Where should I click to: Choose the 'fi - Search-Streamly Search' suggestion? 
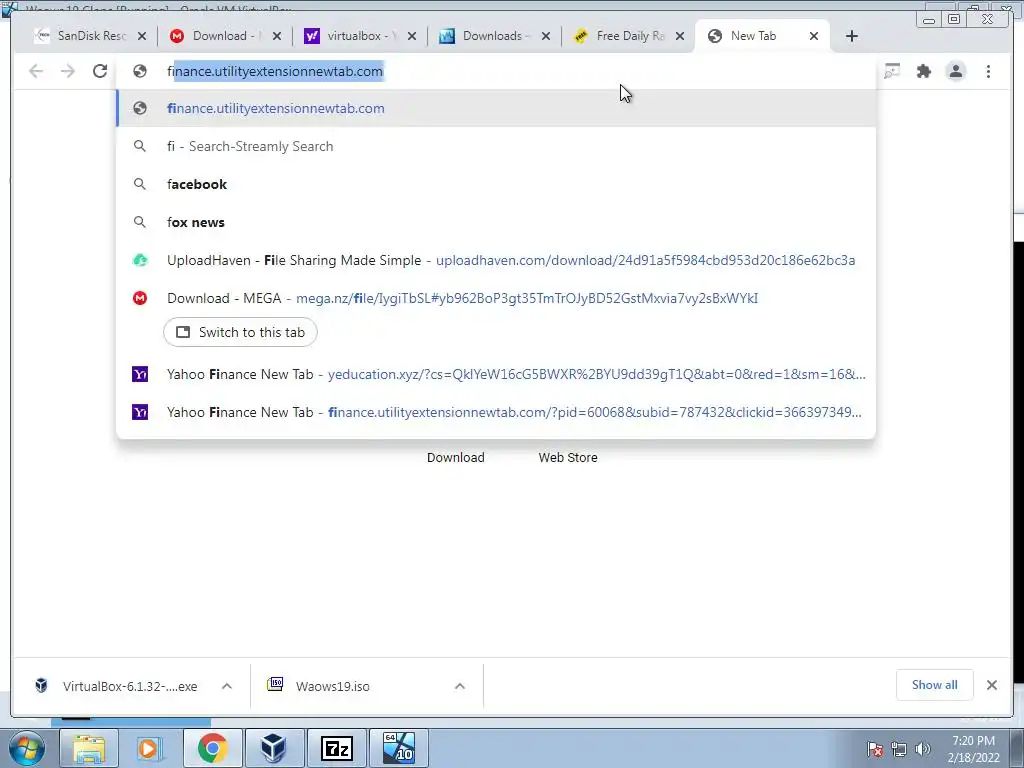[x=496, y=146]
